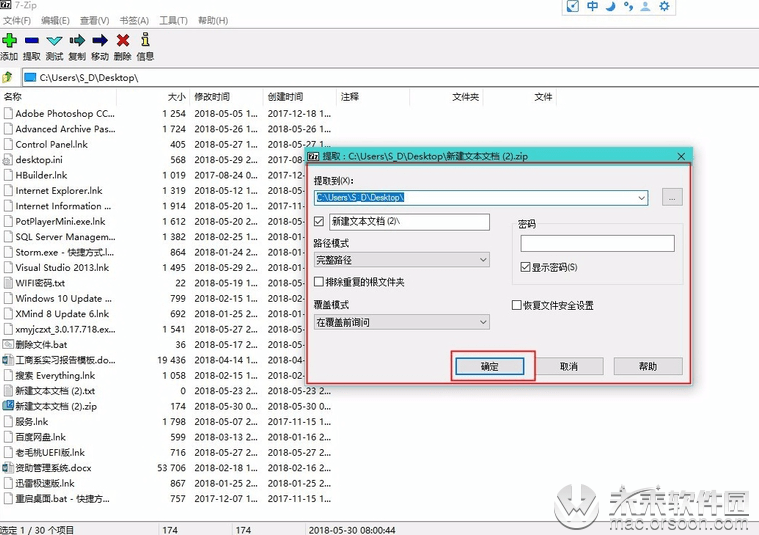Click the Copy (复制) arrow icon

coord(77,41)
